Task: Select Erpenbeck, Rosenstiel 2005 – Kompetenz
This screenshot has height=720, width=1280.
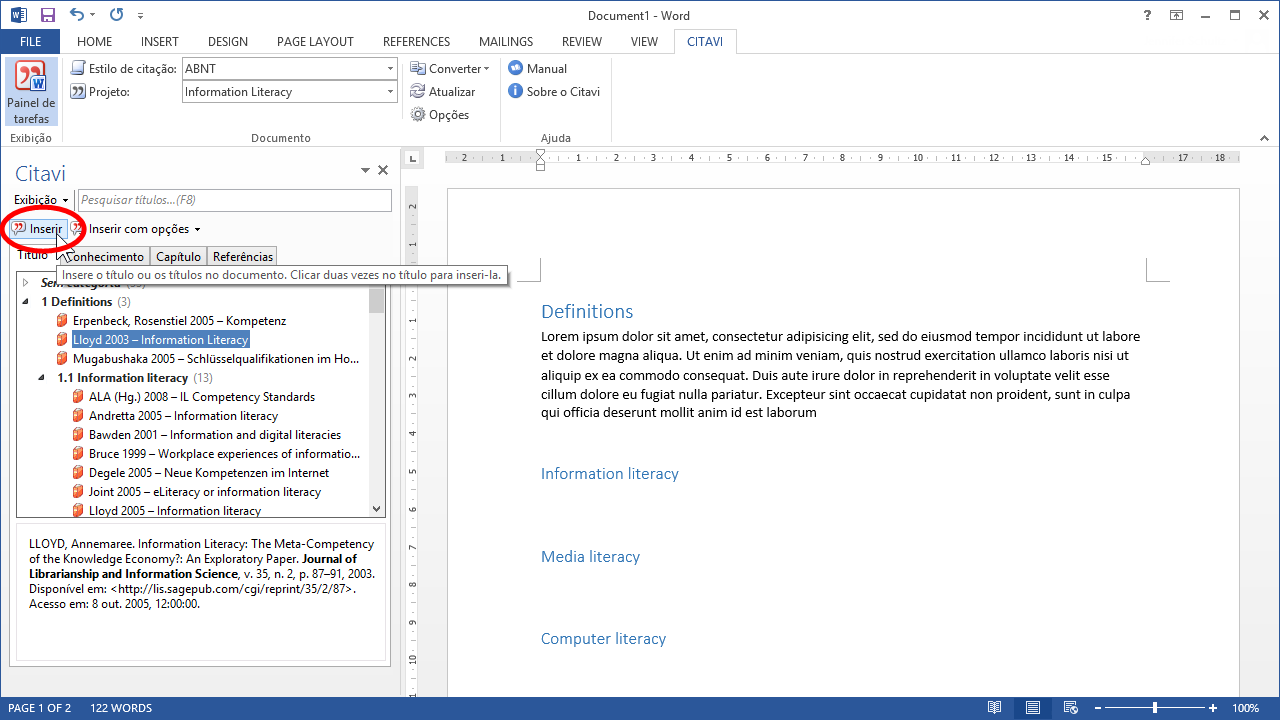Action: [x=179, y=321]
